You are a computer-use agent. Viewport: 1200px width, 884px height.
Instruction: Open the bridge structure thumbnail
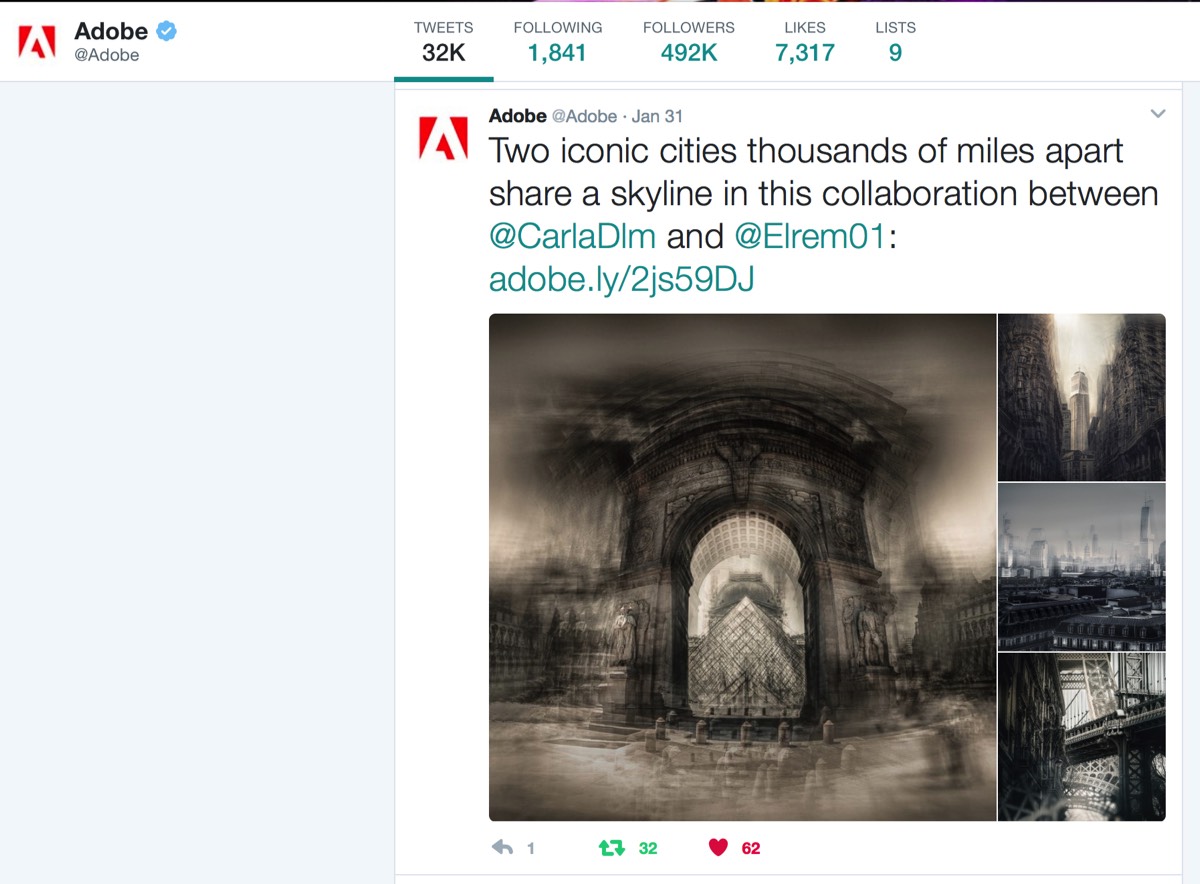pyautogui.click(x=1081, y=737)
